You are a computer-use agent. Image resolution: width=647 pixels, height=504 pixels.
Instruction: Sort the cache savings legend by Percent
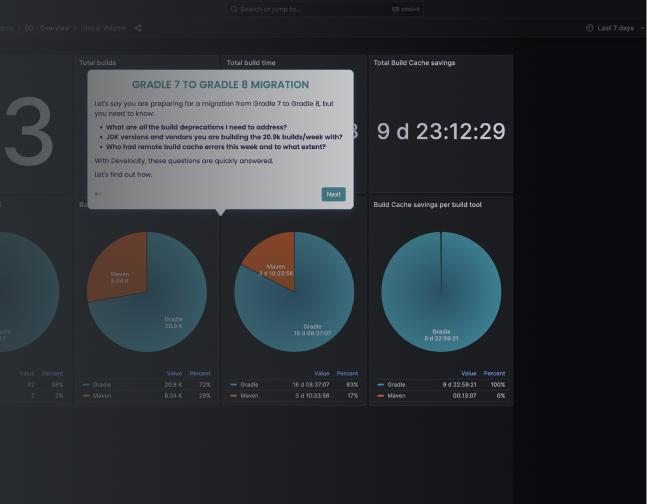(x=494, y=374)
